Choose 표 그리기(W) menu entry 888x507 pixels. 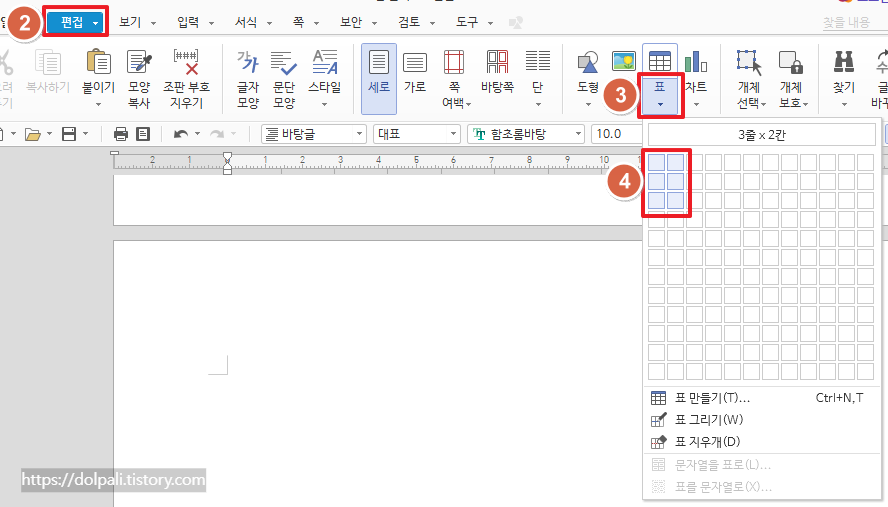coord(762,420)
